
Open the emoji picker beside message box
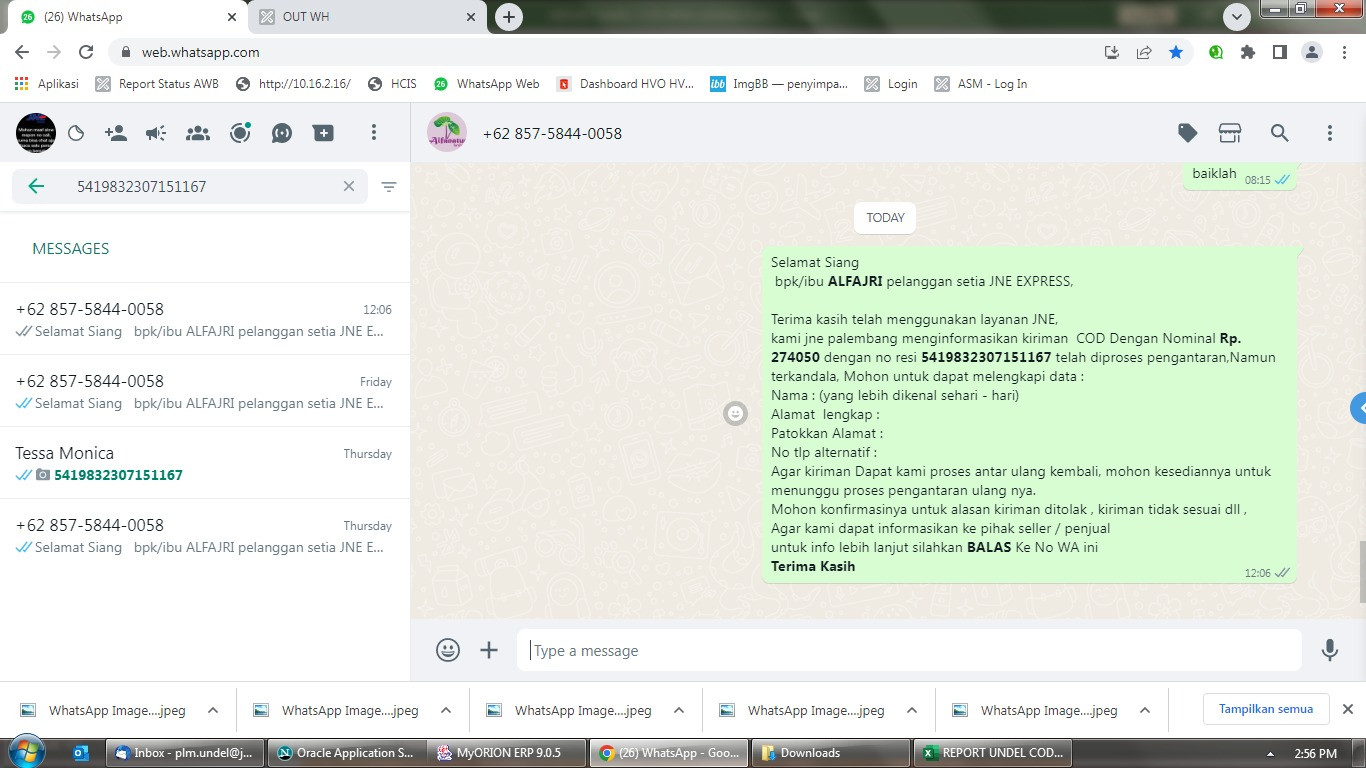[448, 650]
